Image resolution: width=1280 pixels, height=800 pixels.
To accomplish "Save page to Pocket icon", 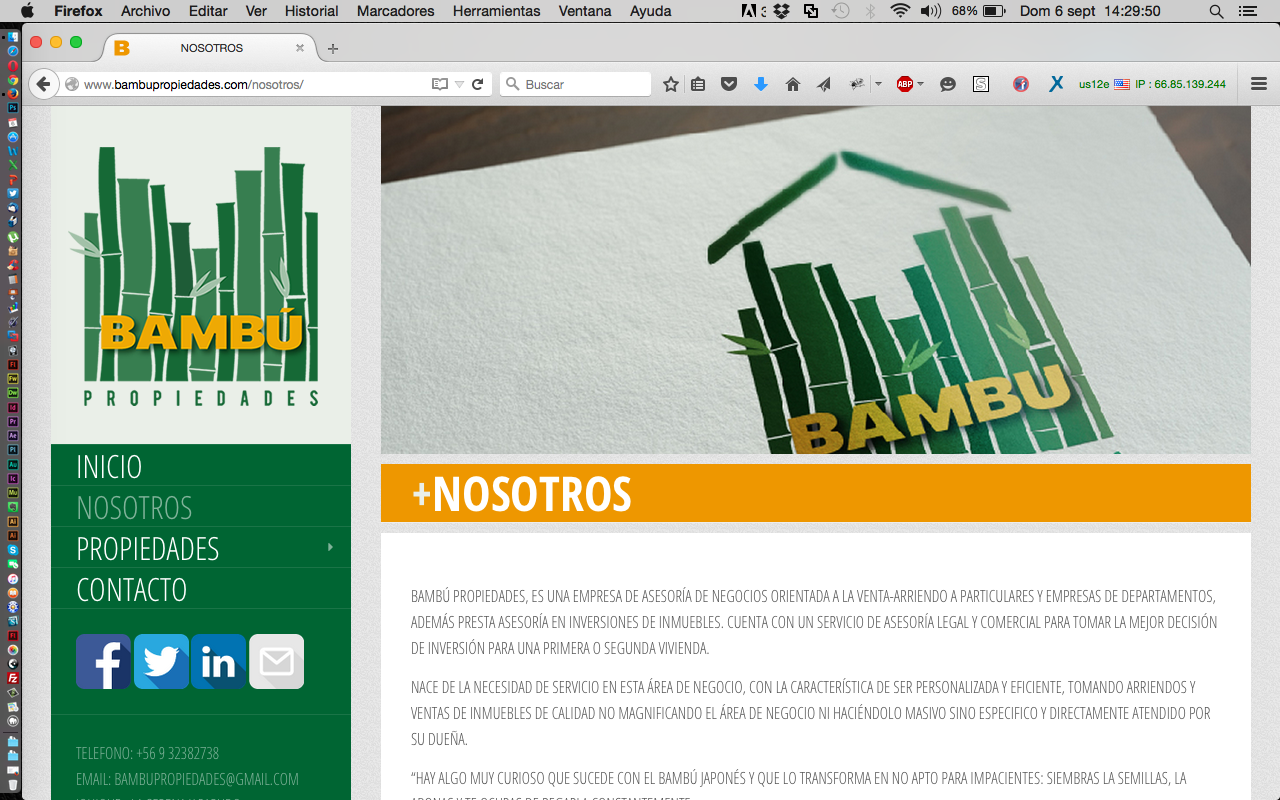I will [729, 84].
